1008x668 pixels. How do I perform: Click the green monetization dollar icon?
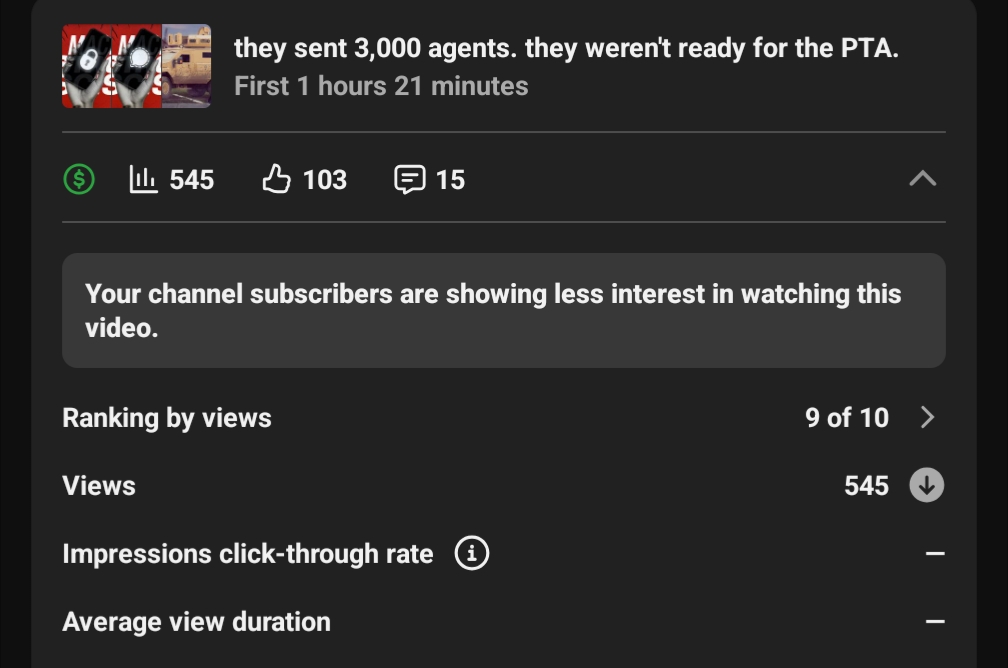click(x=79, y=180)
